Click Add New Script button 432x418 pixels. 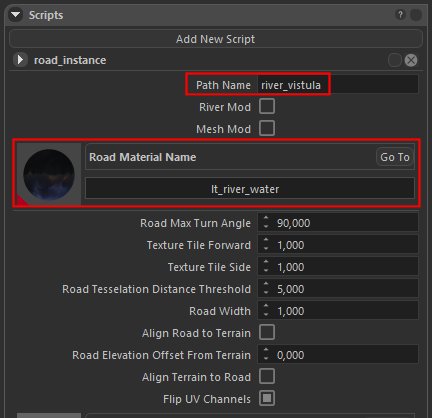click(x=216, y=39)
